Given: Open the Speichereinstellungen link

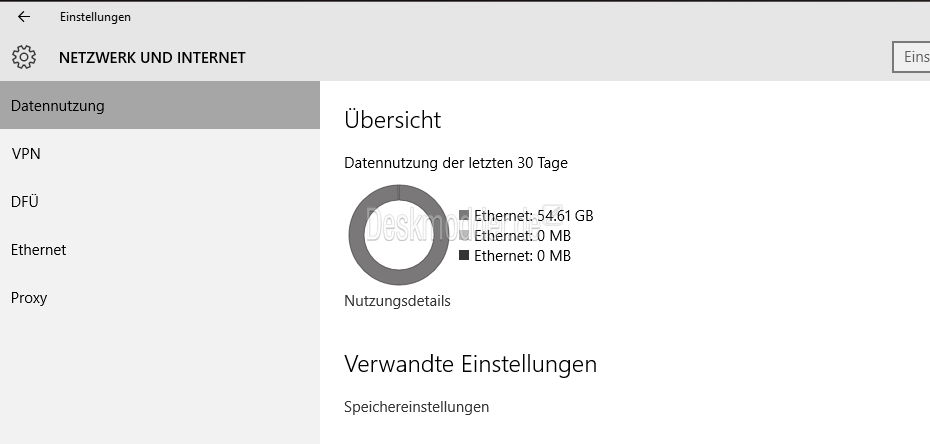Looking at the screenshot, I should pos(416,407).
